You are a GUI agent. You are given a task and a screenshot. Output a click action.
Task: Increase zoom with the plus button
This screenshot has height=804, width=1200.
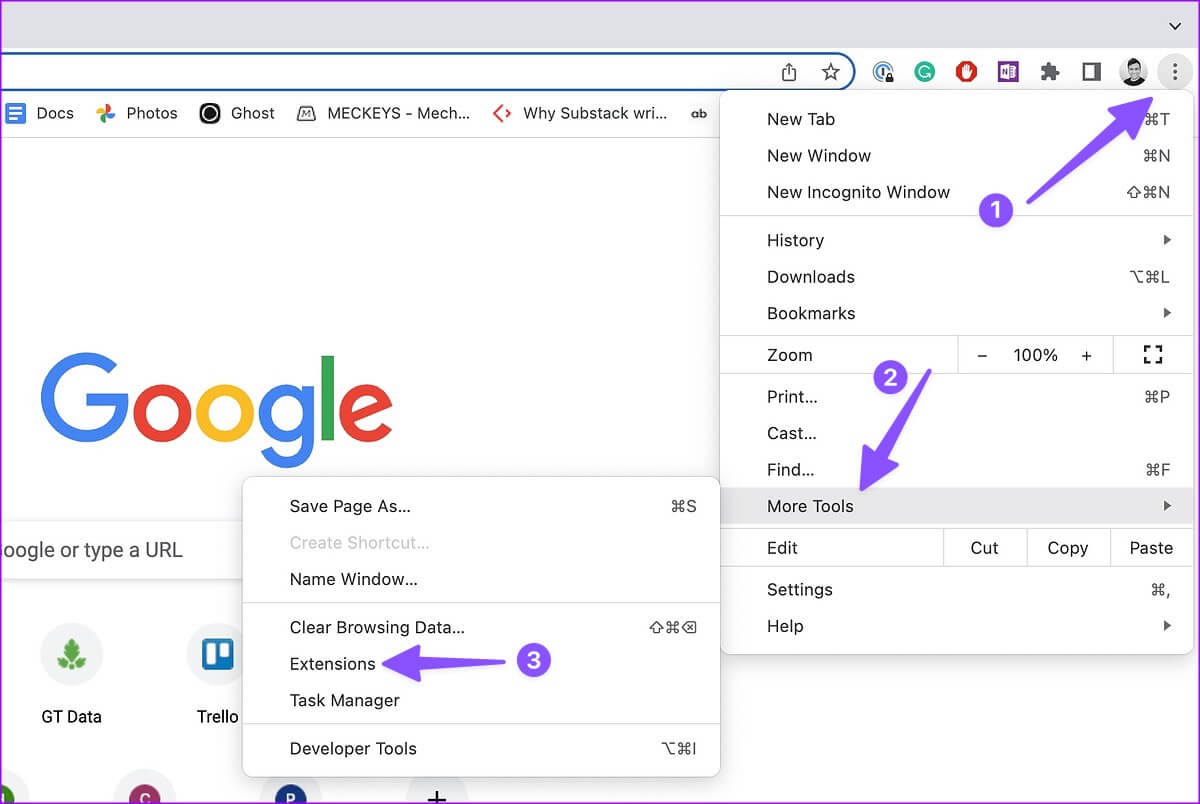click(x=1087, y=355)
